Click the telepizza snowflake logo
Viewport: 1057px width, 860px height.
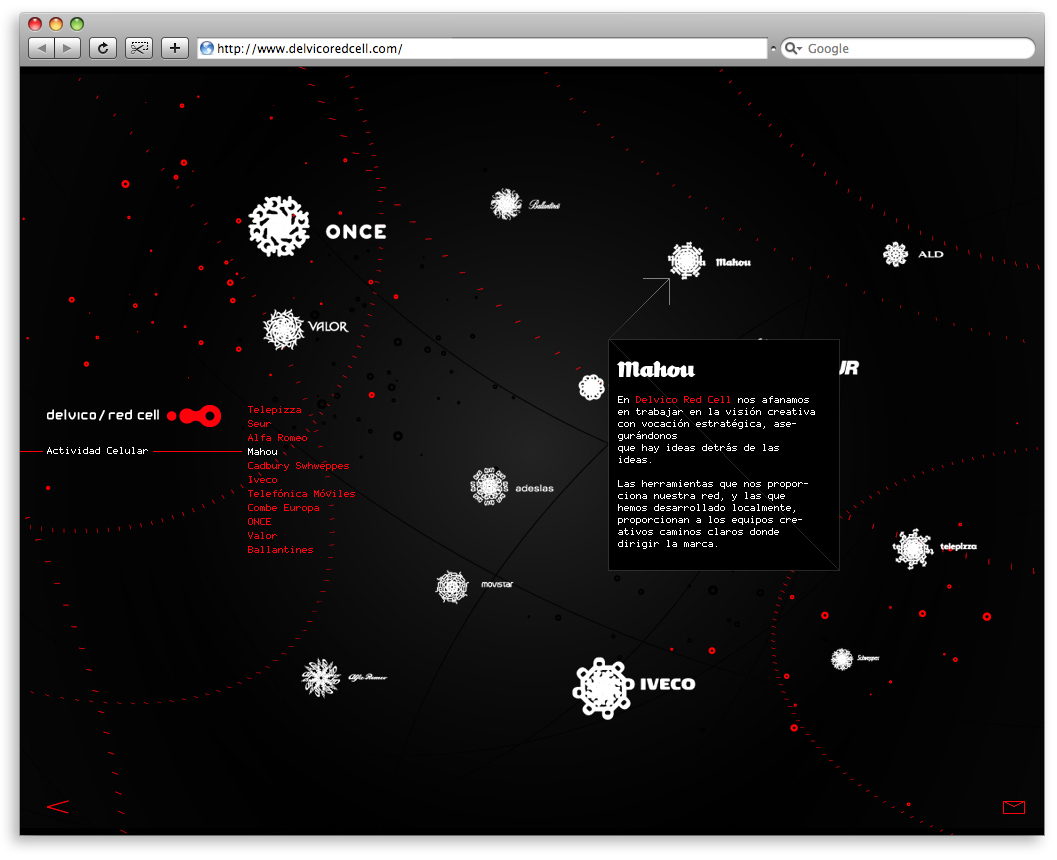(x=912, y=548)
